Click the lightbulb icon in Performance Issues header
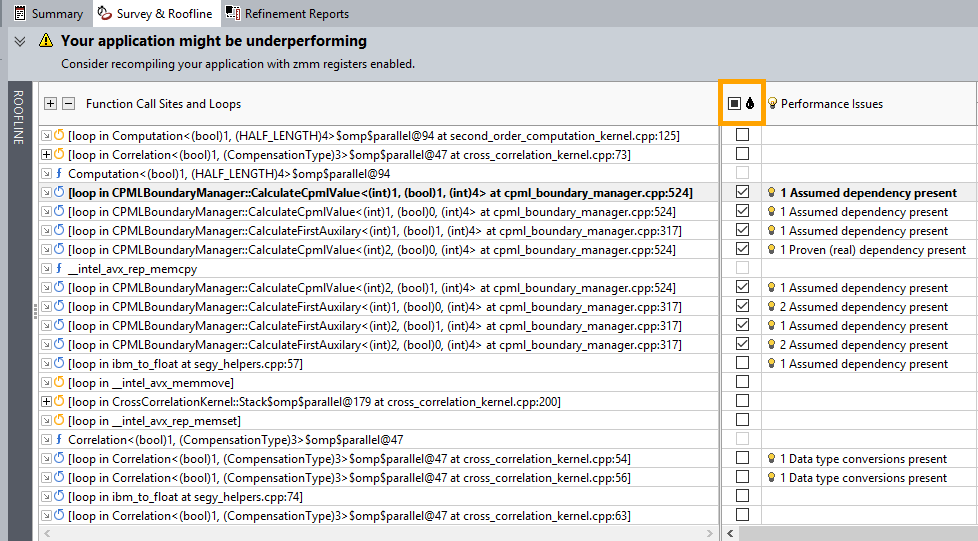The height and width of the screenshot is (541, 978). [x=772, y=103]
